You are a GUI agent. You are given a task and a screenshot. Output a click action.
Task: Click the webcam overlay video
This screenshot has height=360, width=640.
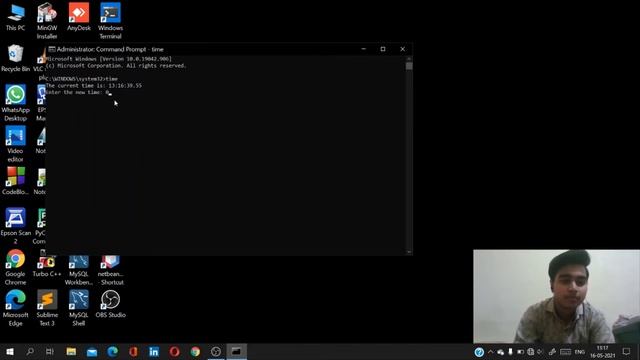556,296
